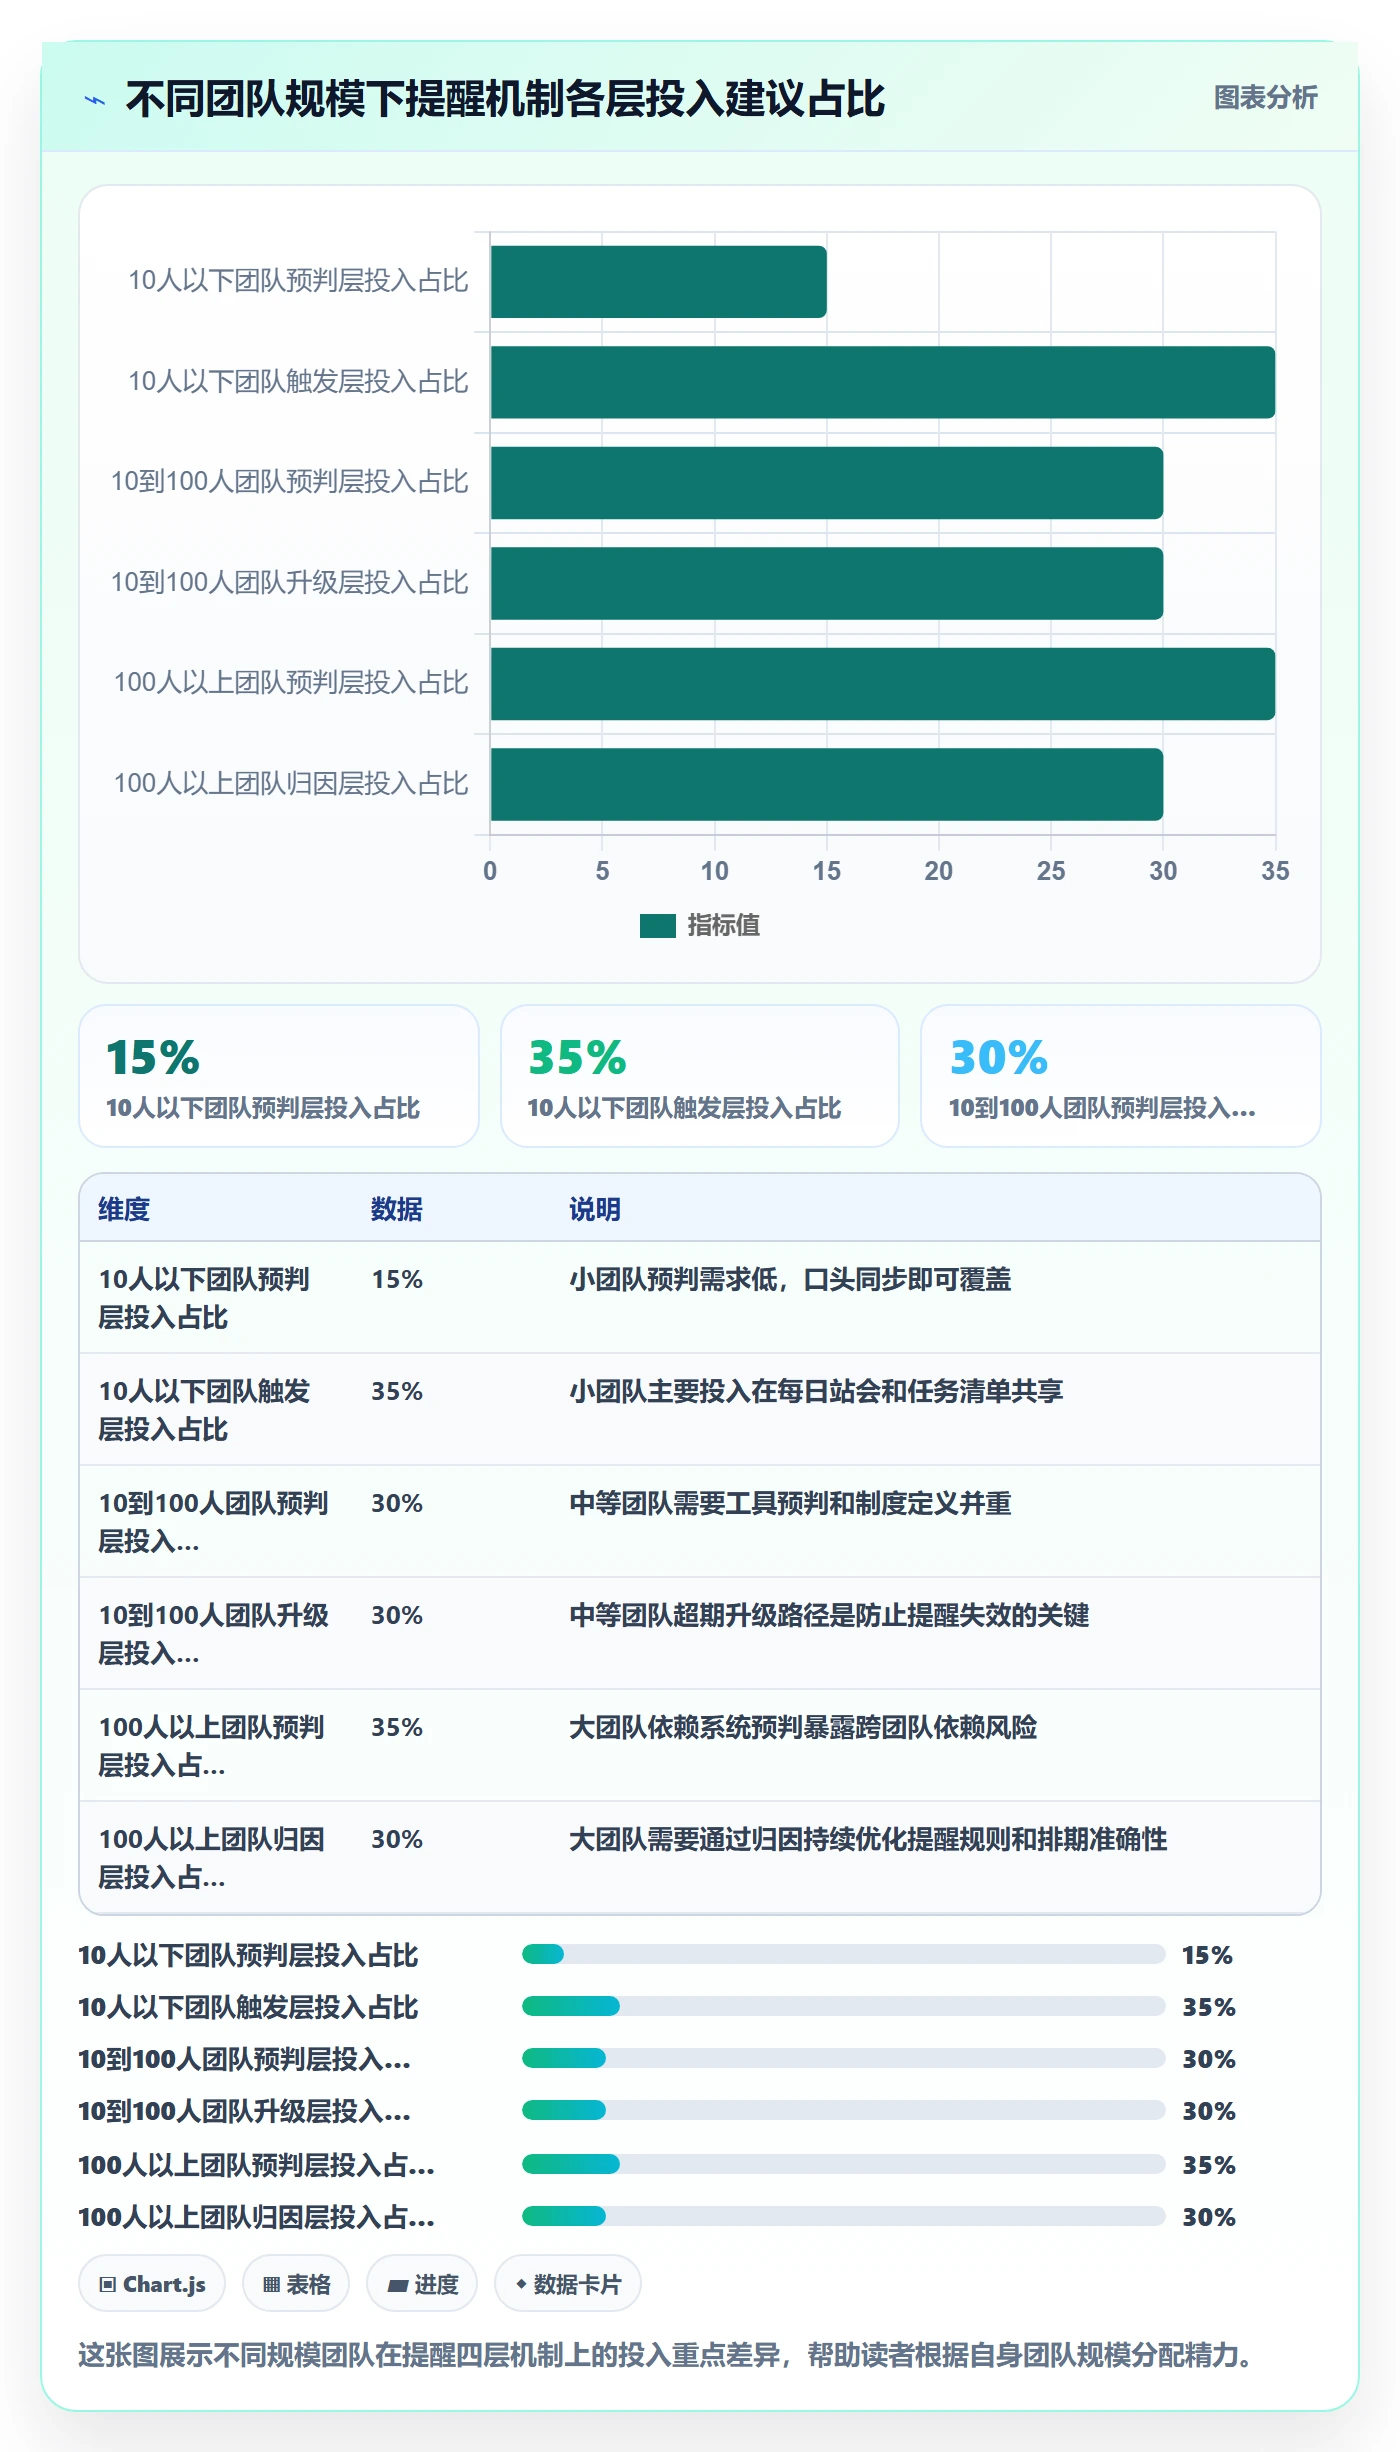
Task: Select the Chart.js tag chip
Action: [x=152, y=2284]
